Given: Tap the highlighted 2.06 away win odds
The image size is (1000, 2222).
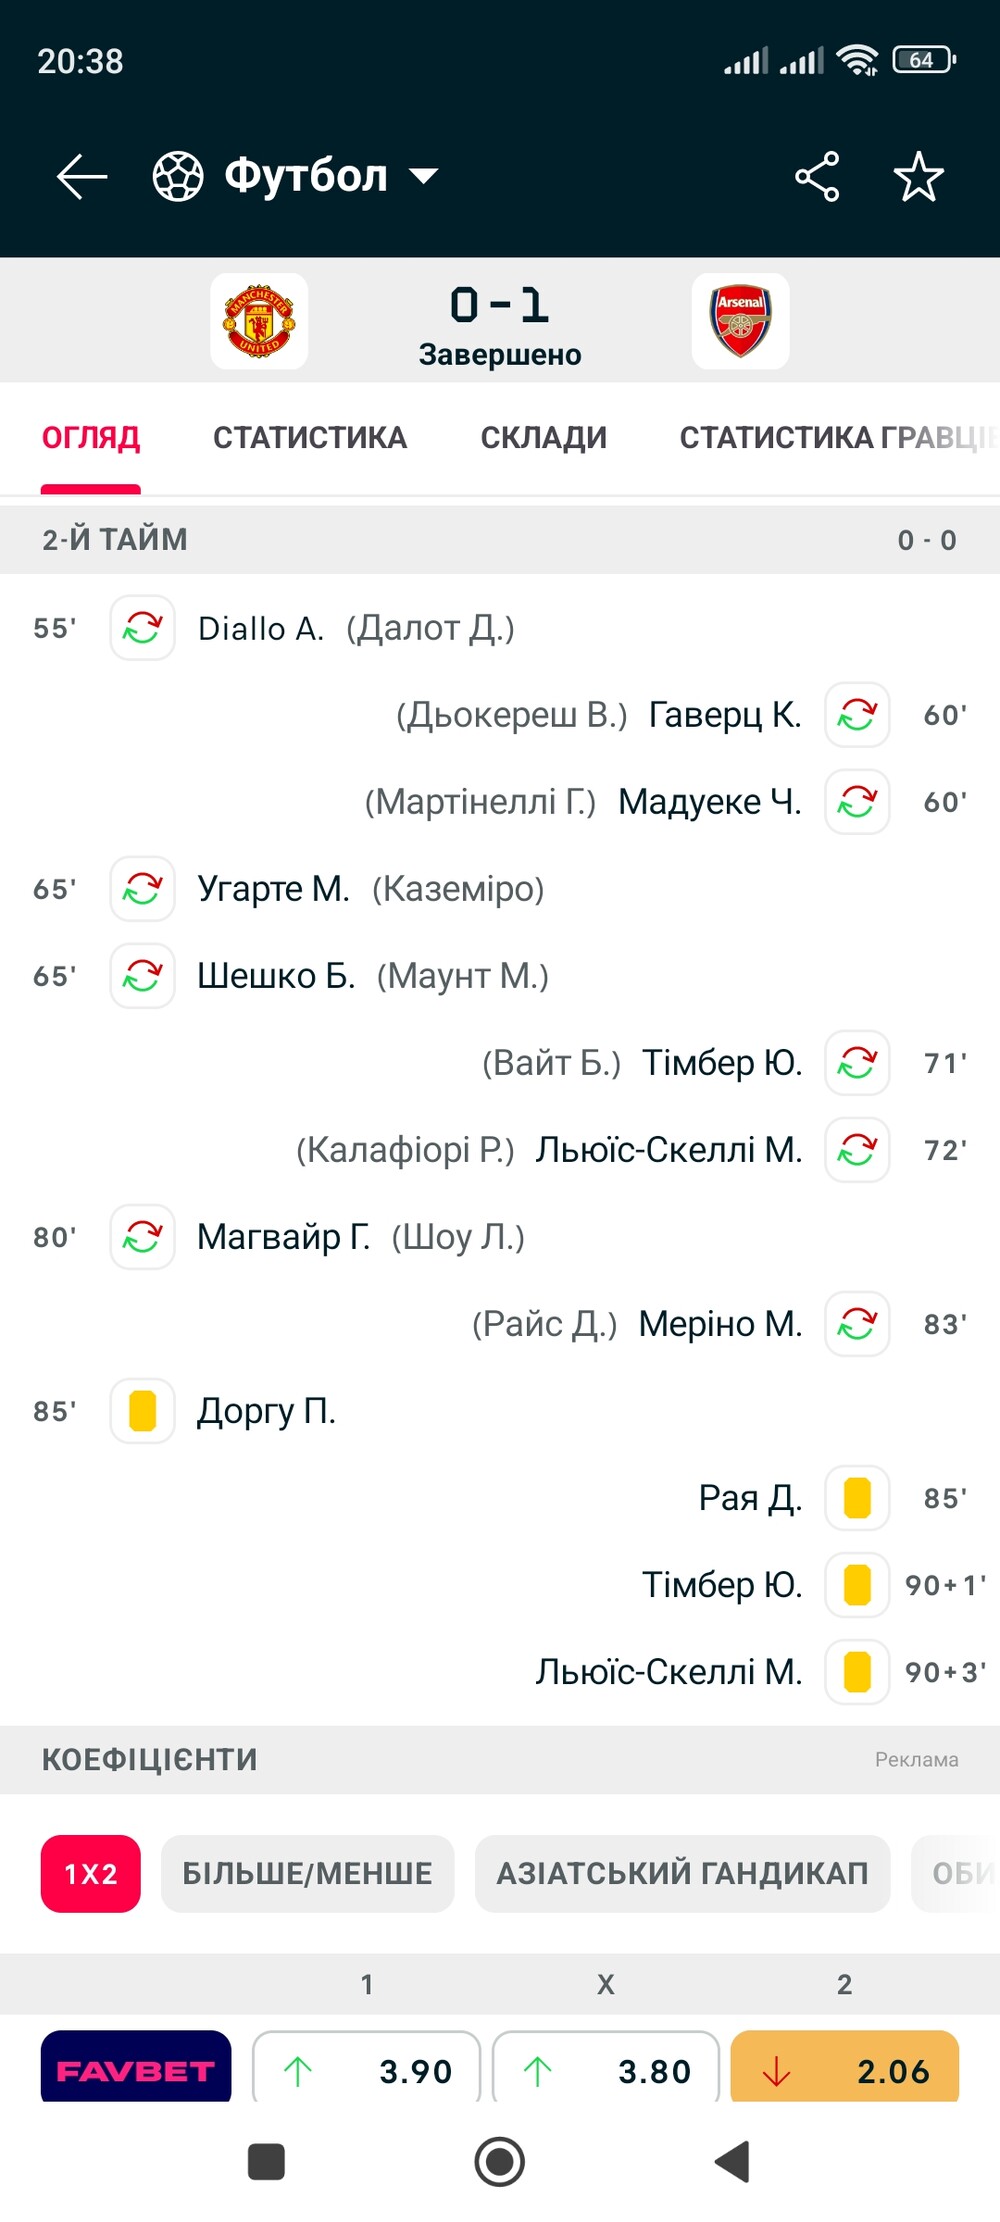Looking at the screenshot, I should pyautogui.click(x=845, y=2067).
